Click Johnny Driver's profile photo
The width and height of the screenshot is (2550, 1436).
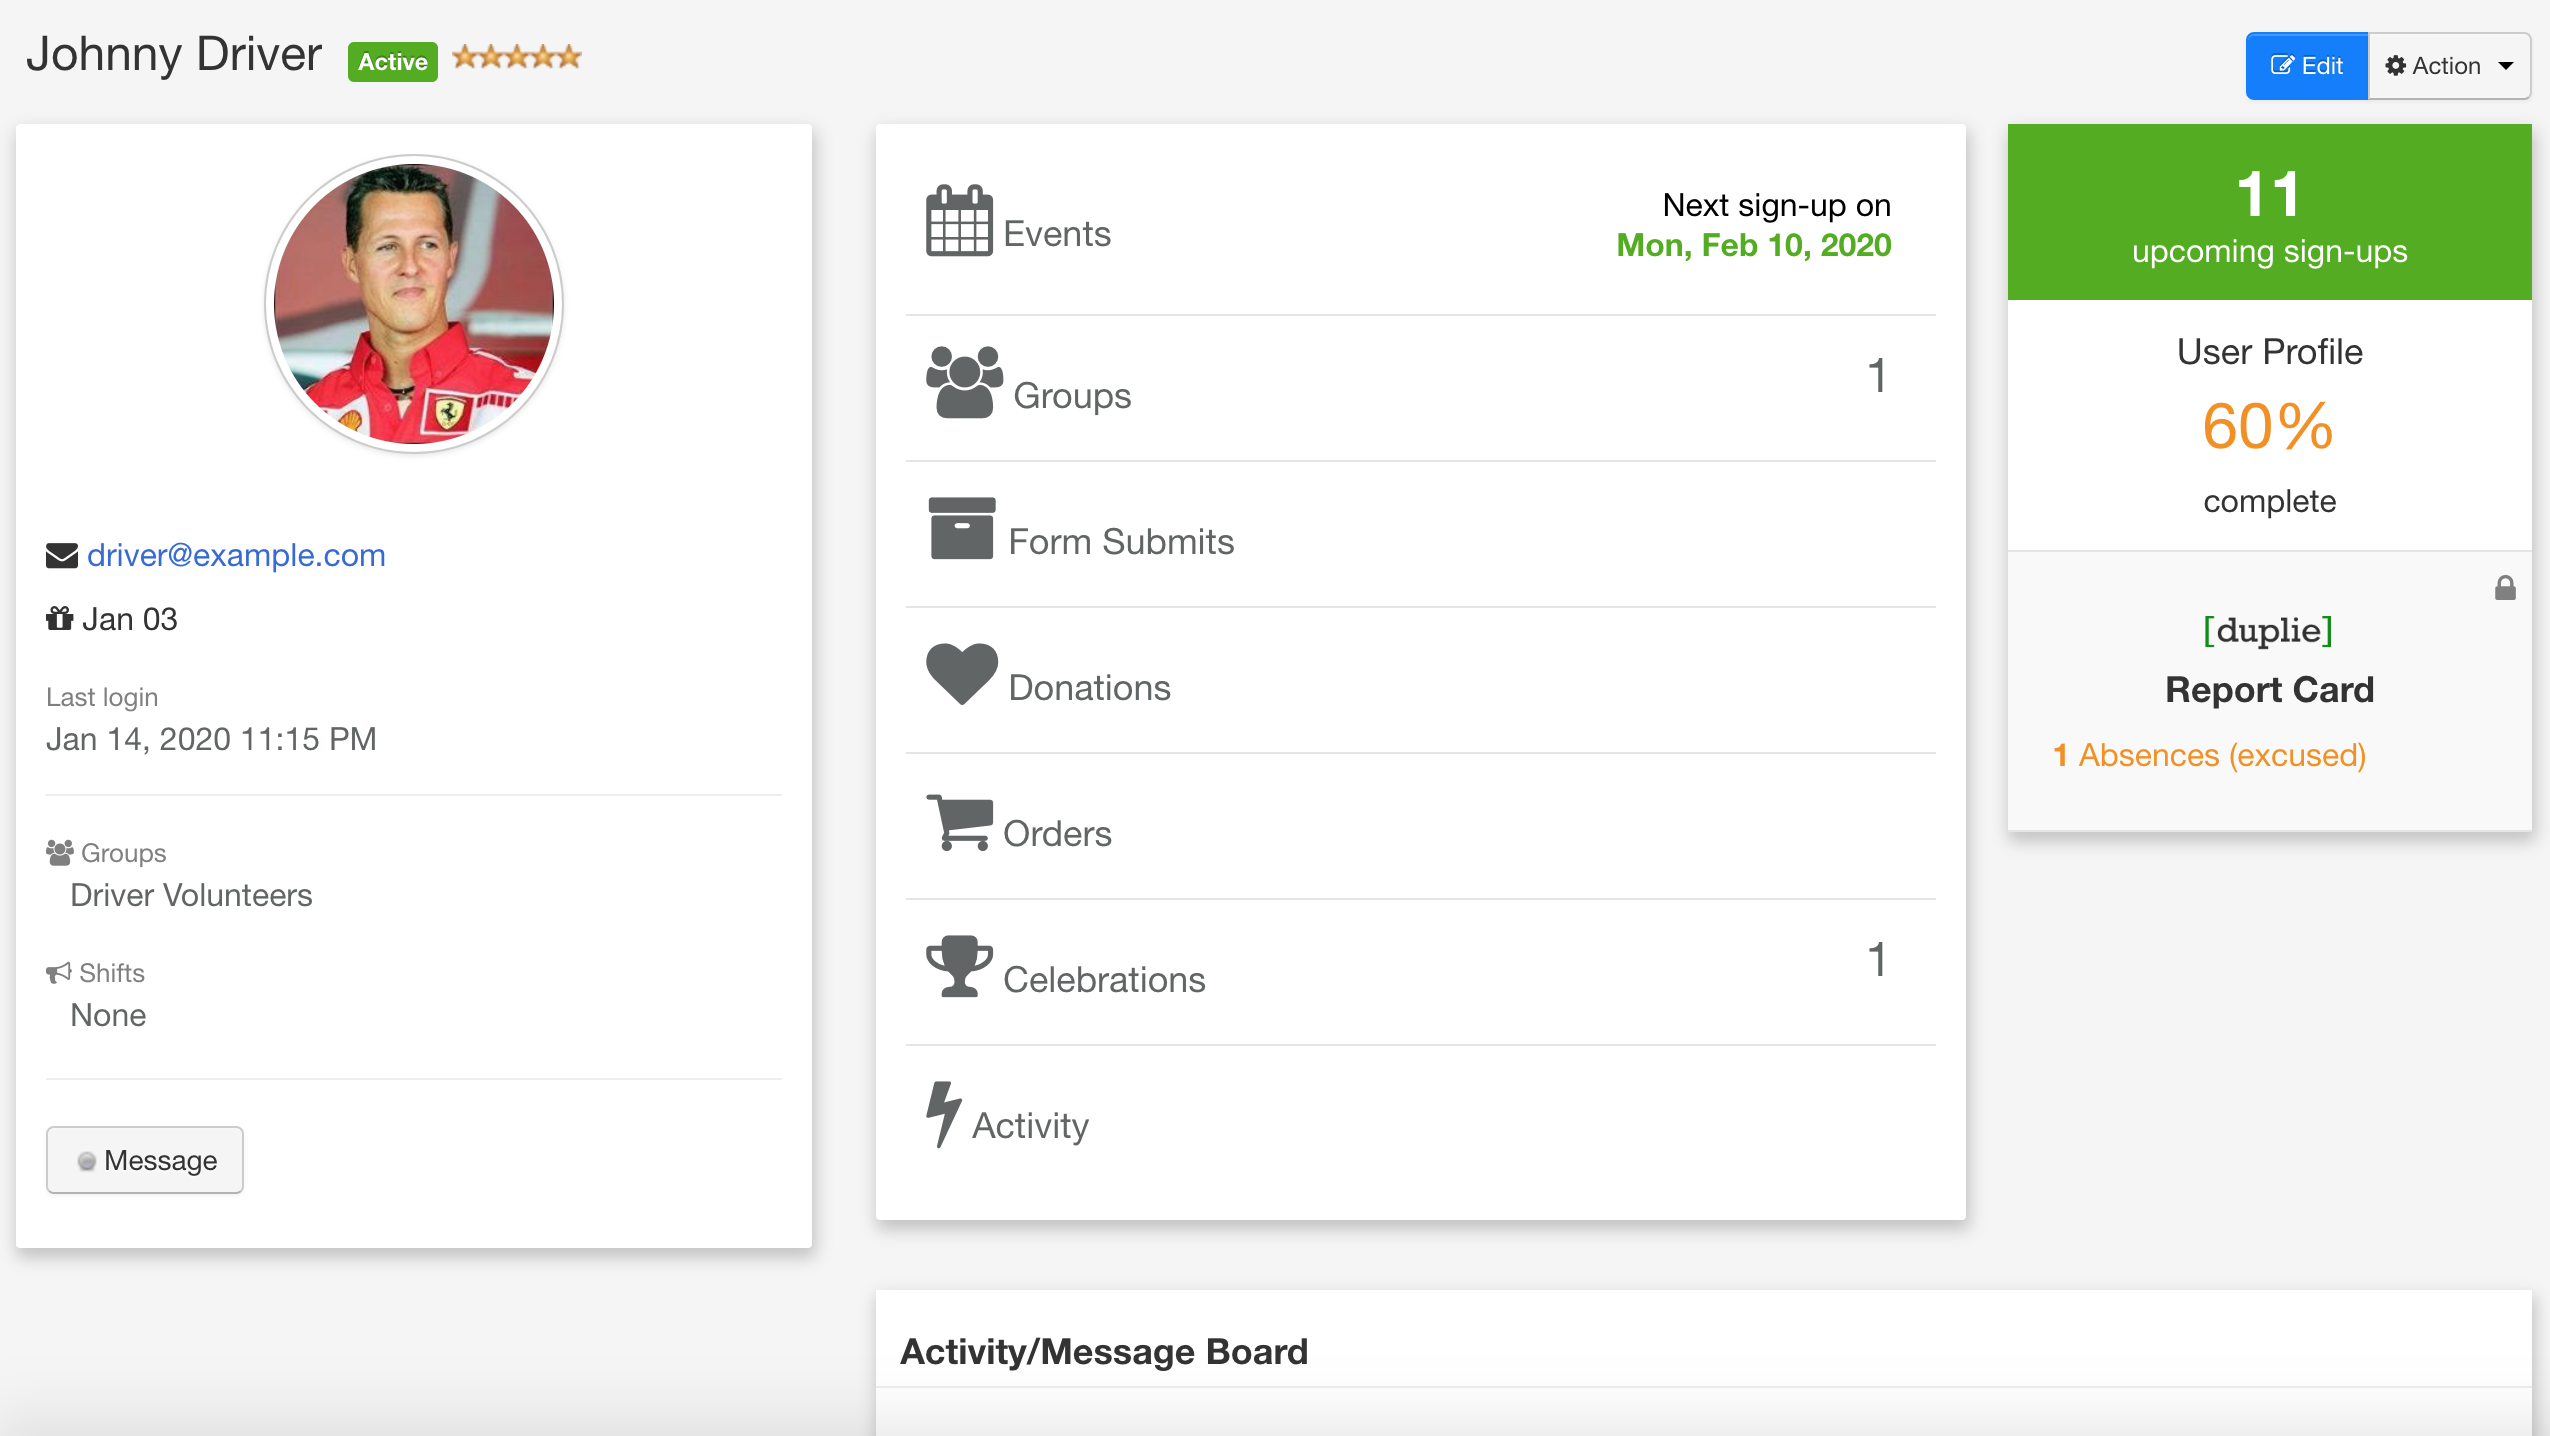tap(414, 304)
